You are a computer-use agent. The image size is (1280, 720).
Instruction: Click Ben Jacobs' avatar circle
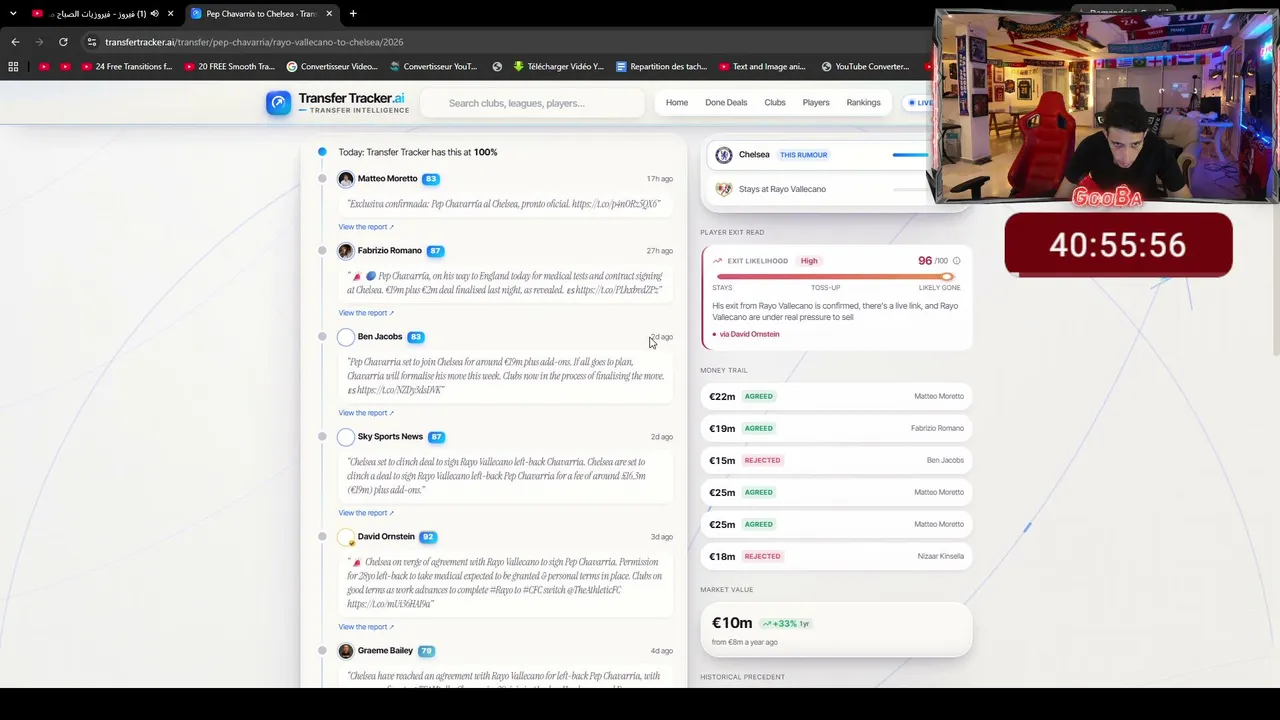[x=346, y=337]
